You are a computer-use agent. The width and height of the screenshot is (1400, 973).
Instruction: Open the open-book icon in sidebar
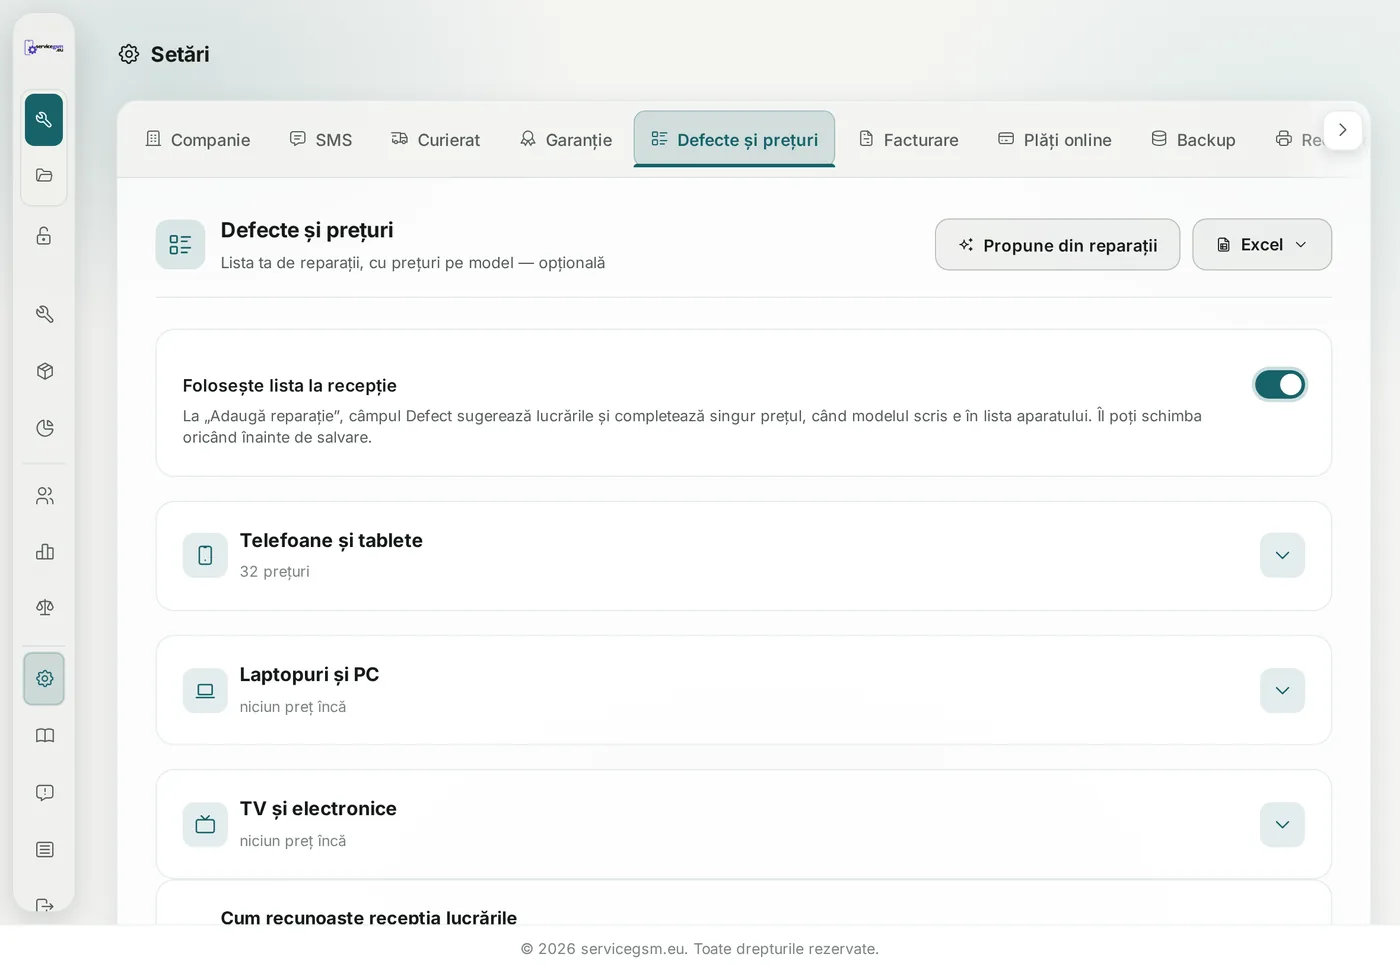click(x=44, y=736)
